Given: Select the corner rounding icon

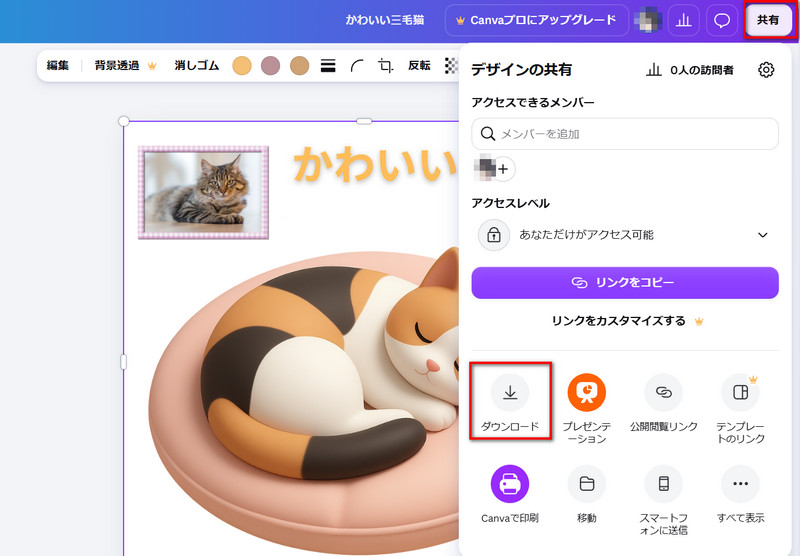Looking at the screenshot, I should [357, 66].
